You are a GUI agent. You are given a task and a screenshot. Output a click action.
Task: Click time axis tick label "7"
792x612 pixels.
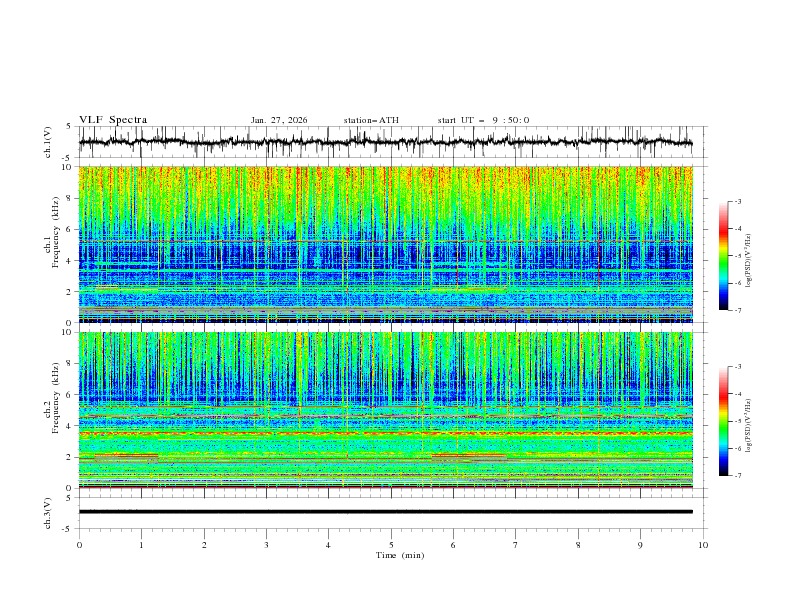tap(516, 545)
